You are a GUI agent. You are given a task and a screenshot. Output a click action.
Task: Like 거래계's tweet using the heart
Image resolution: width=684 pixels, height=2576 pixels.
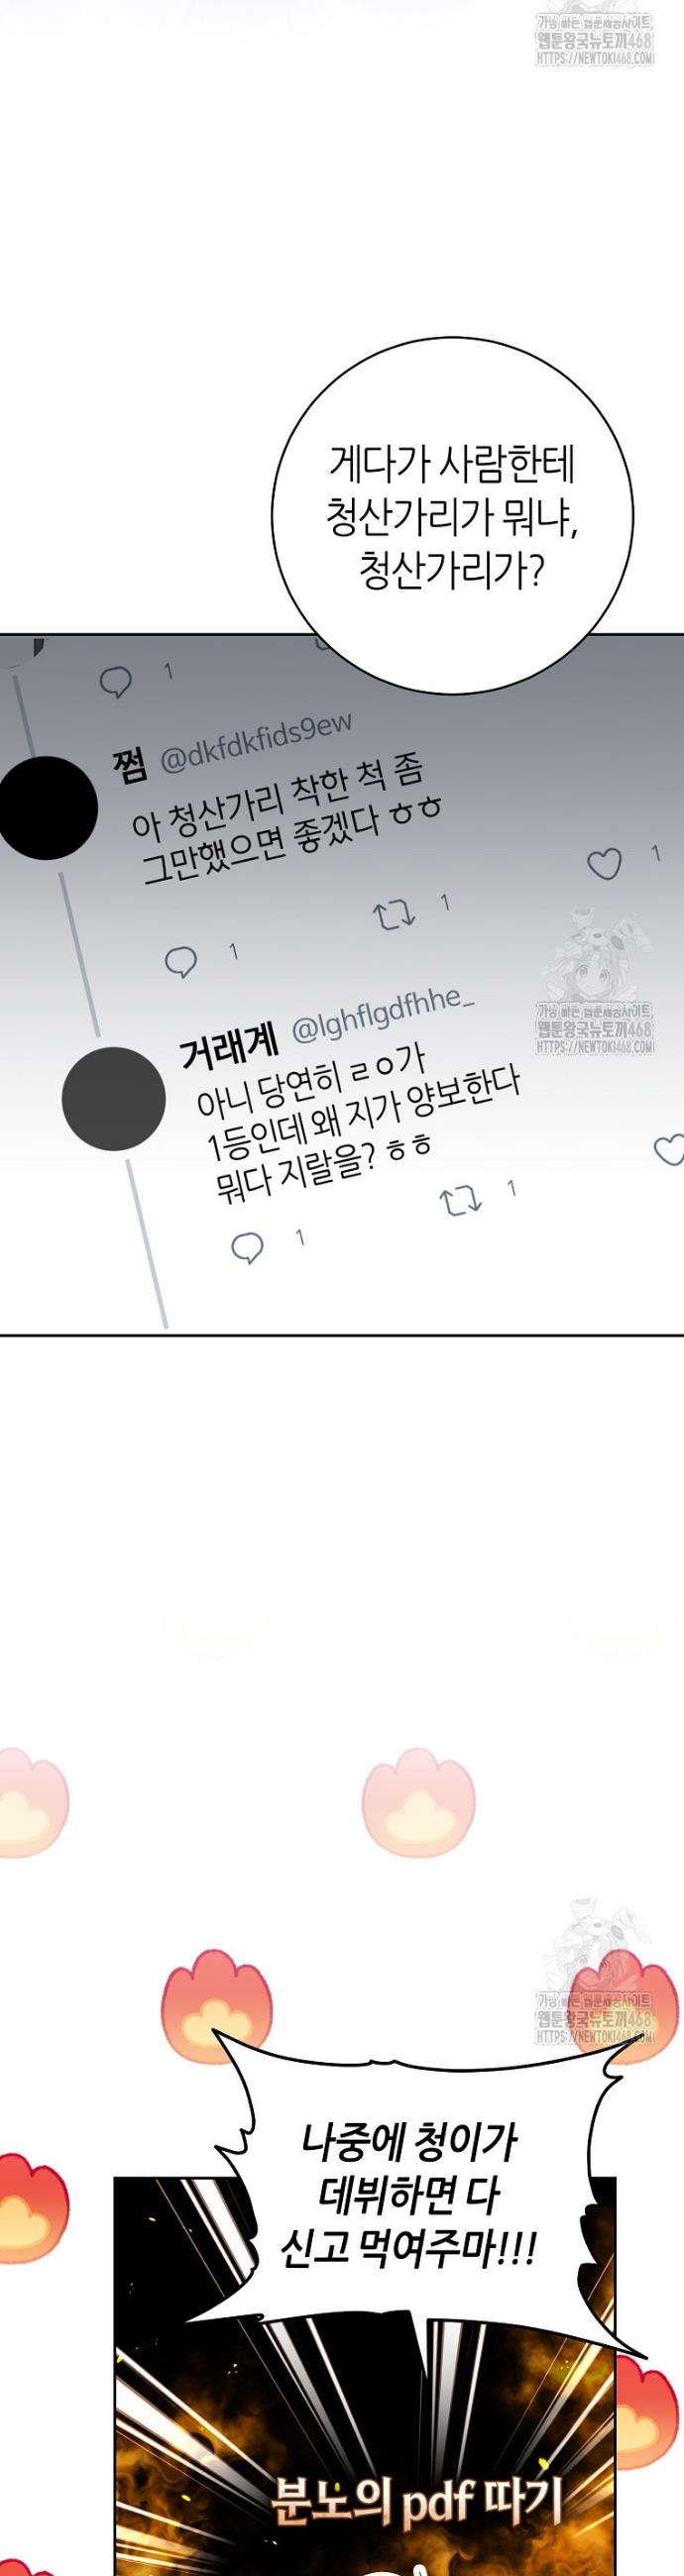click(x=669, y=1150)
